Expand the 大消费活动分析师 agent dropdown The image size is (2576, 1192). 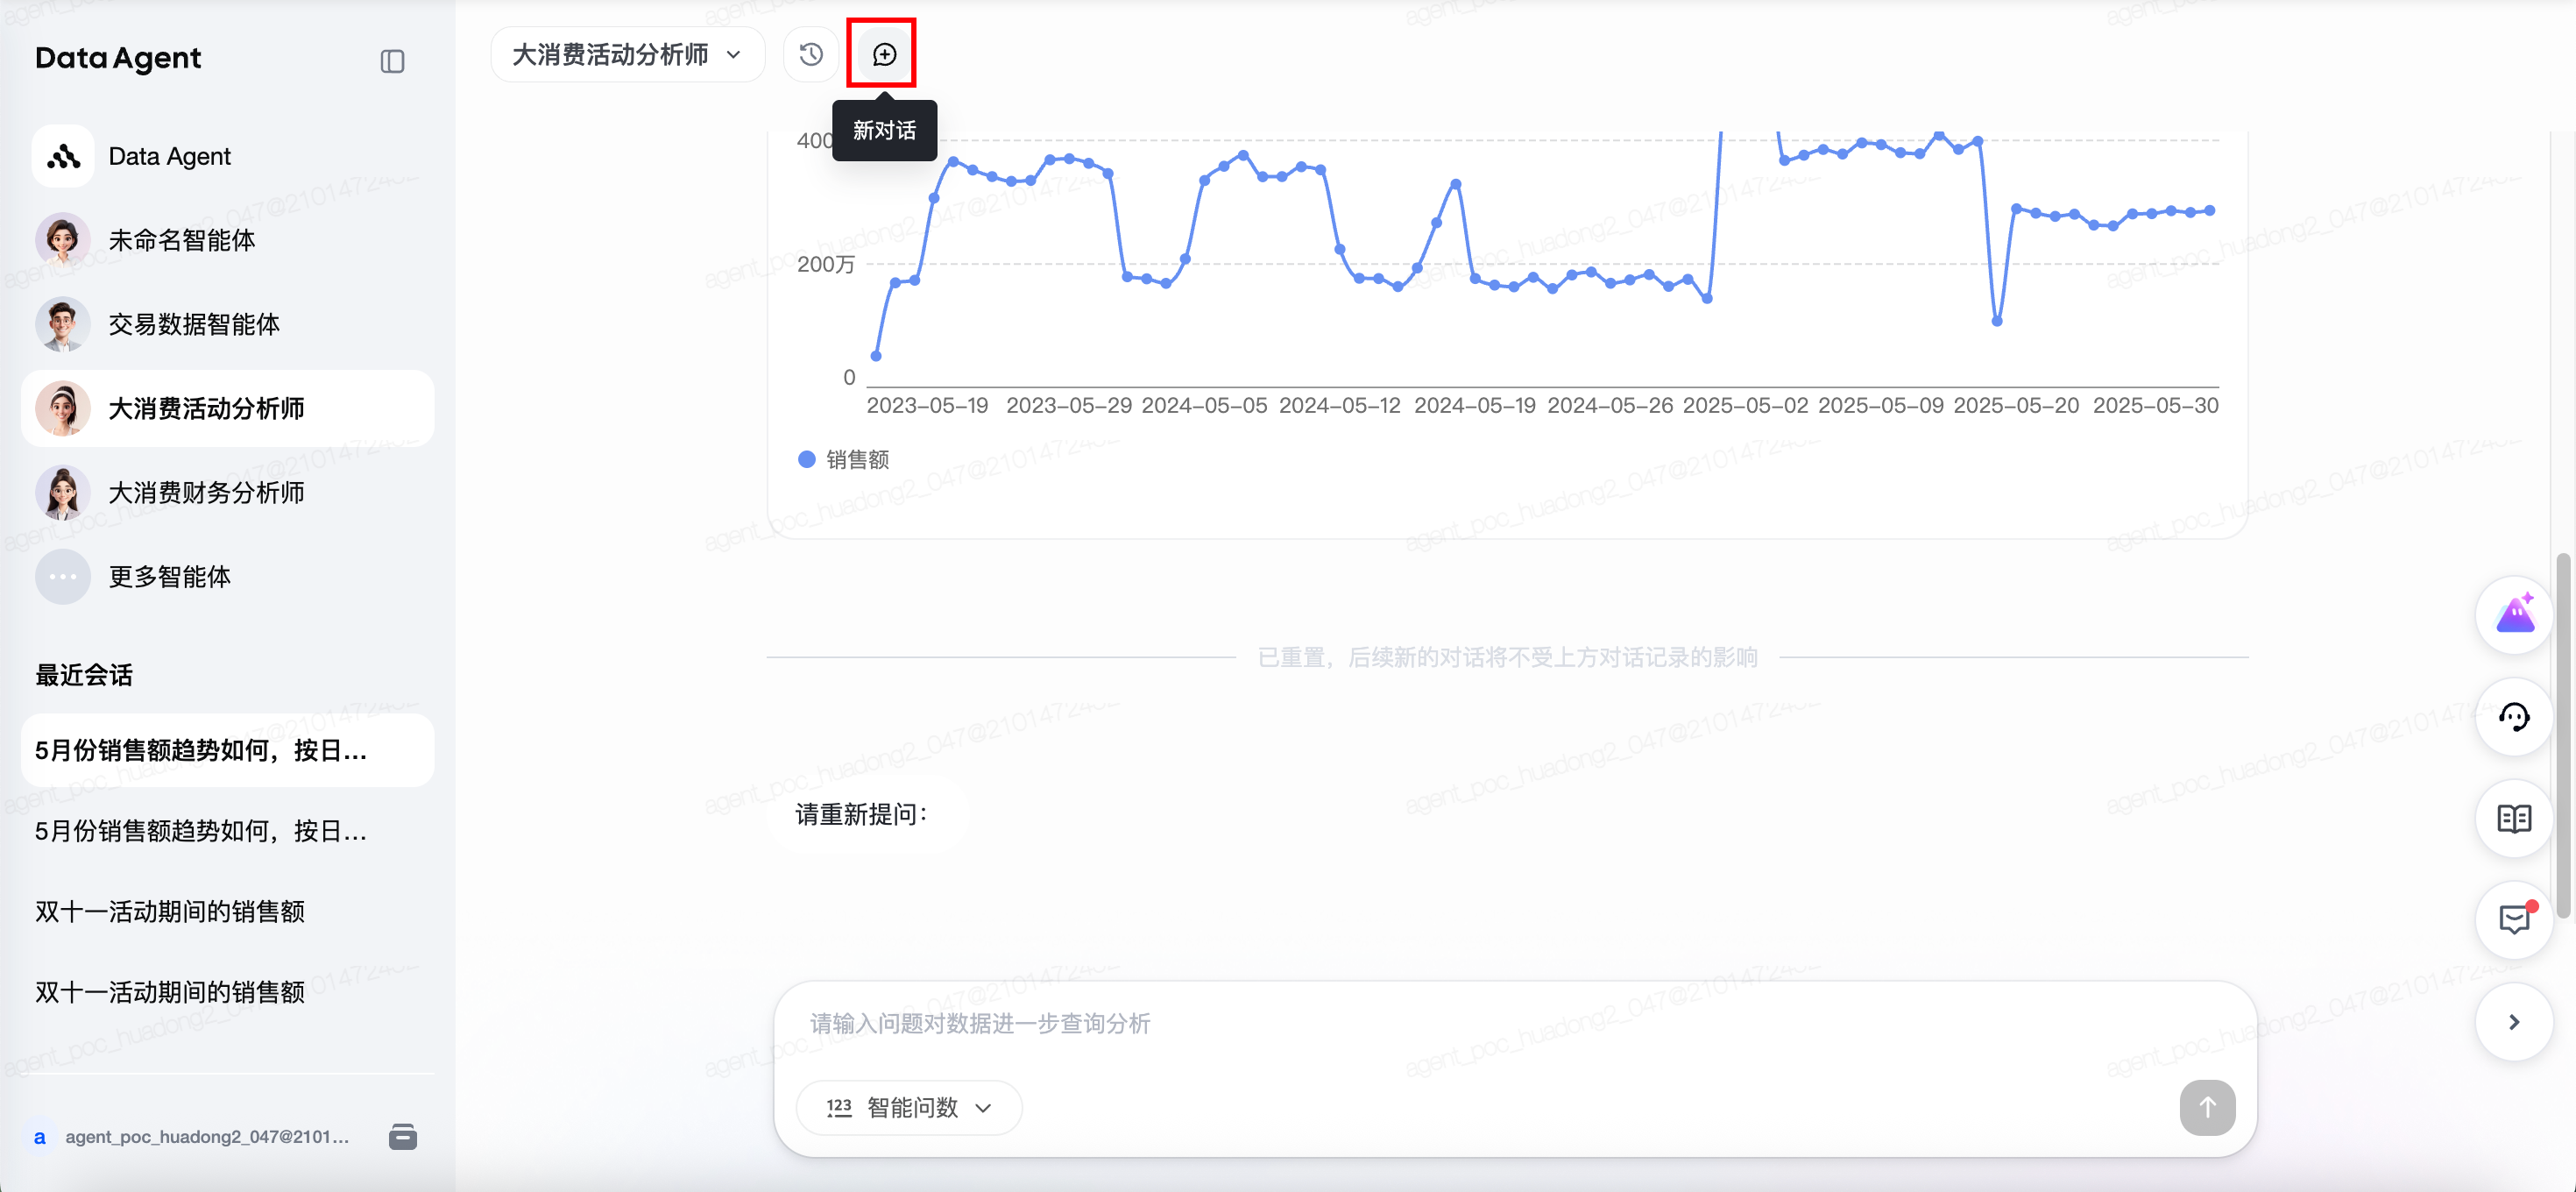627,54
